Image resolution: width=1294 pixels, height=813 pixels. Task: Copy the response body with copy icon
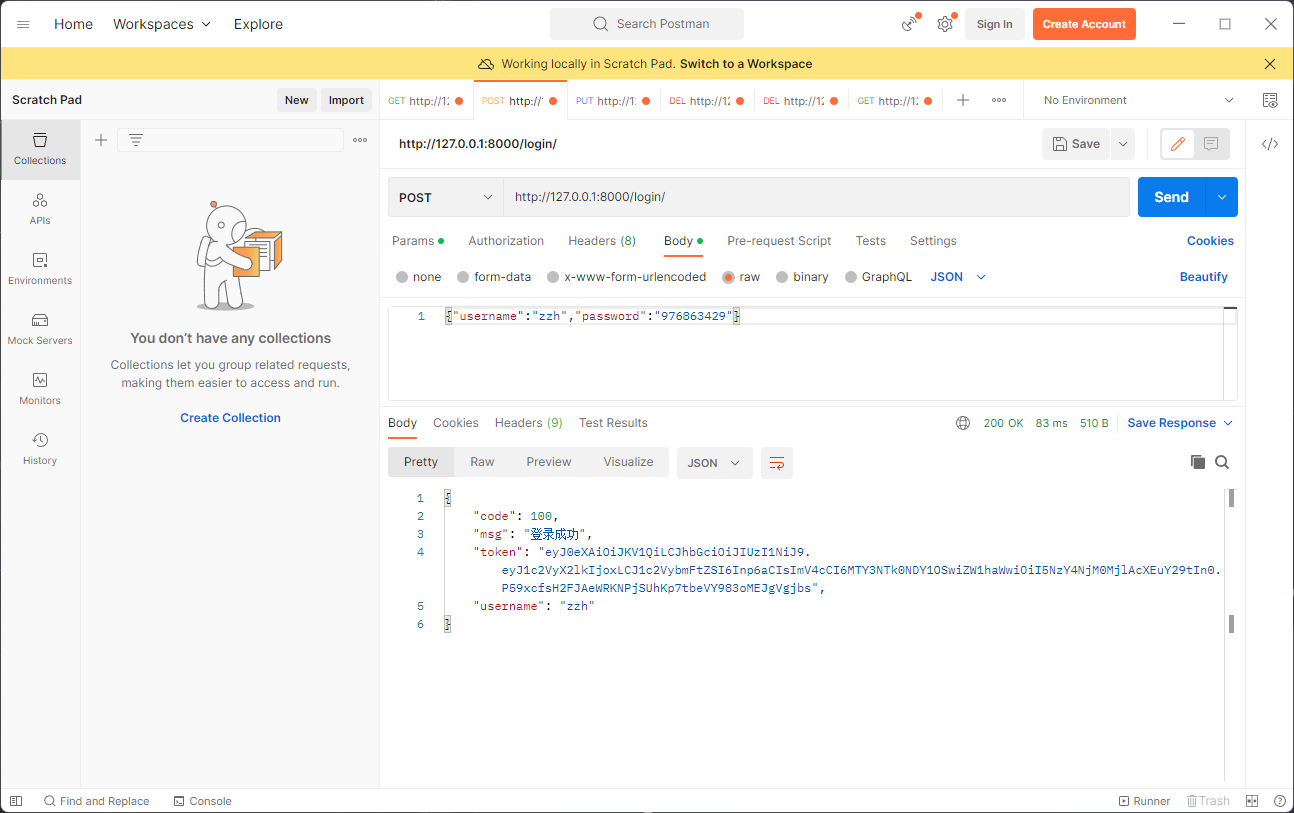[1198, 462]
